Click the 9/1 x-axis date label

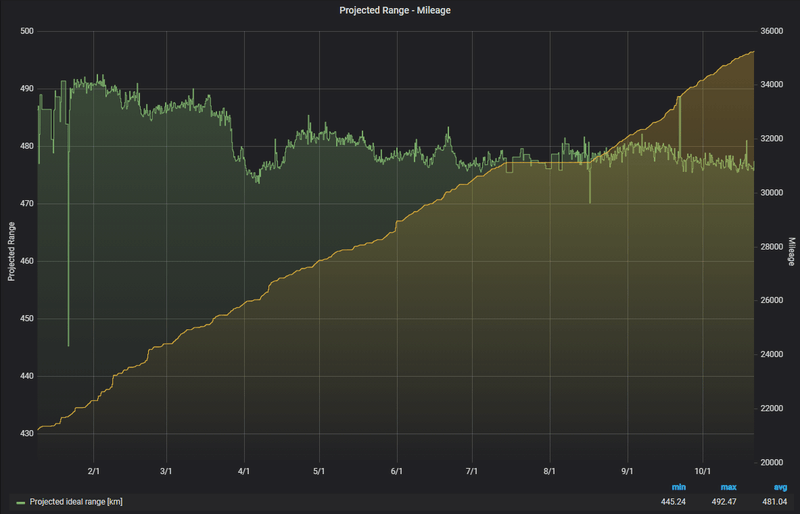click(627, 471)
